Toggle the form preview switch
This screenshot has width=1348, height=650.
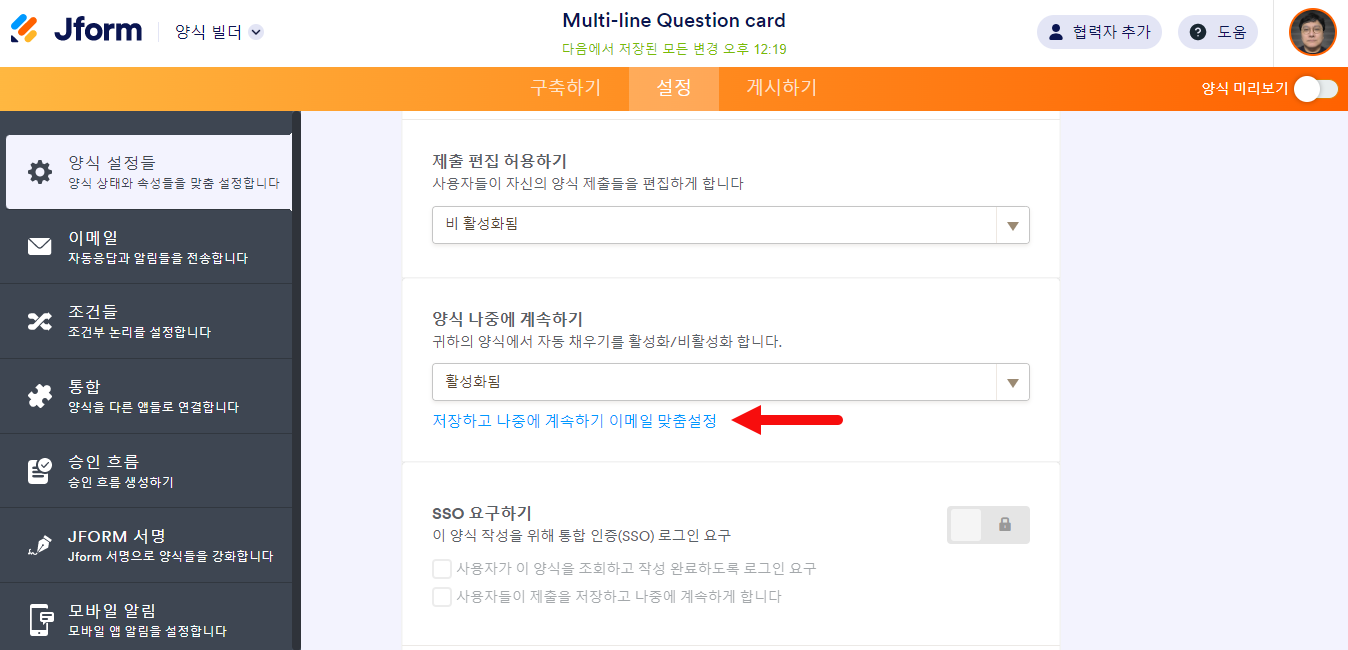tap(1315, 89)
